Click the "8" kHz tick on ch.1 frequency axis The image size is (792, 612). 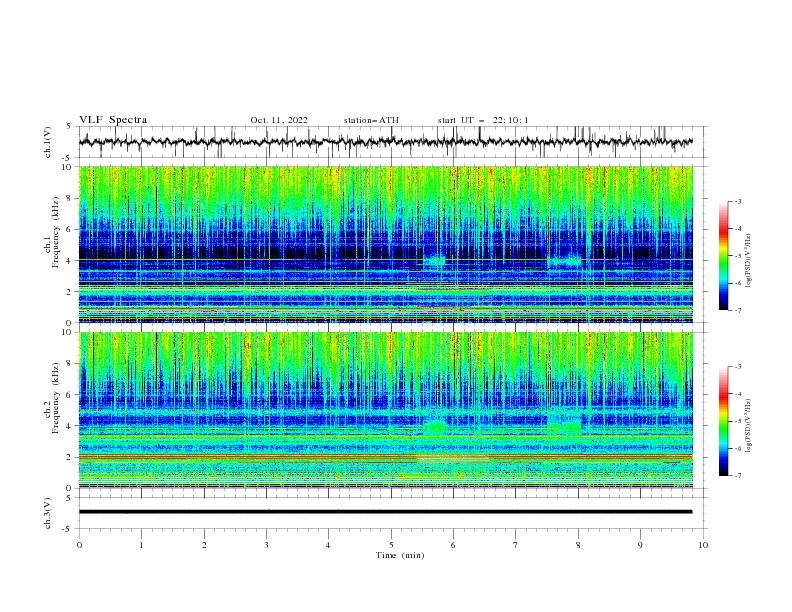[70, 198]
